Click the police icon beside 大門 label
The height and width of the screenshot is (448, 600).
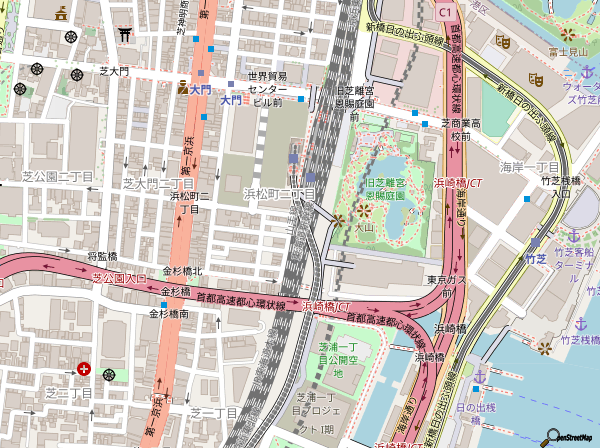coord(183,89)
